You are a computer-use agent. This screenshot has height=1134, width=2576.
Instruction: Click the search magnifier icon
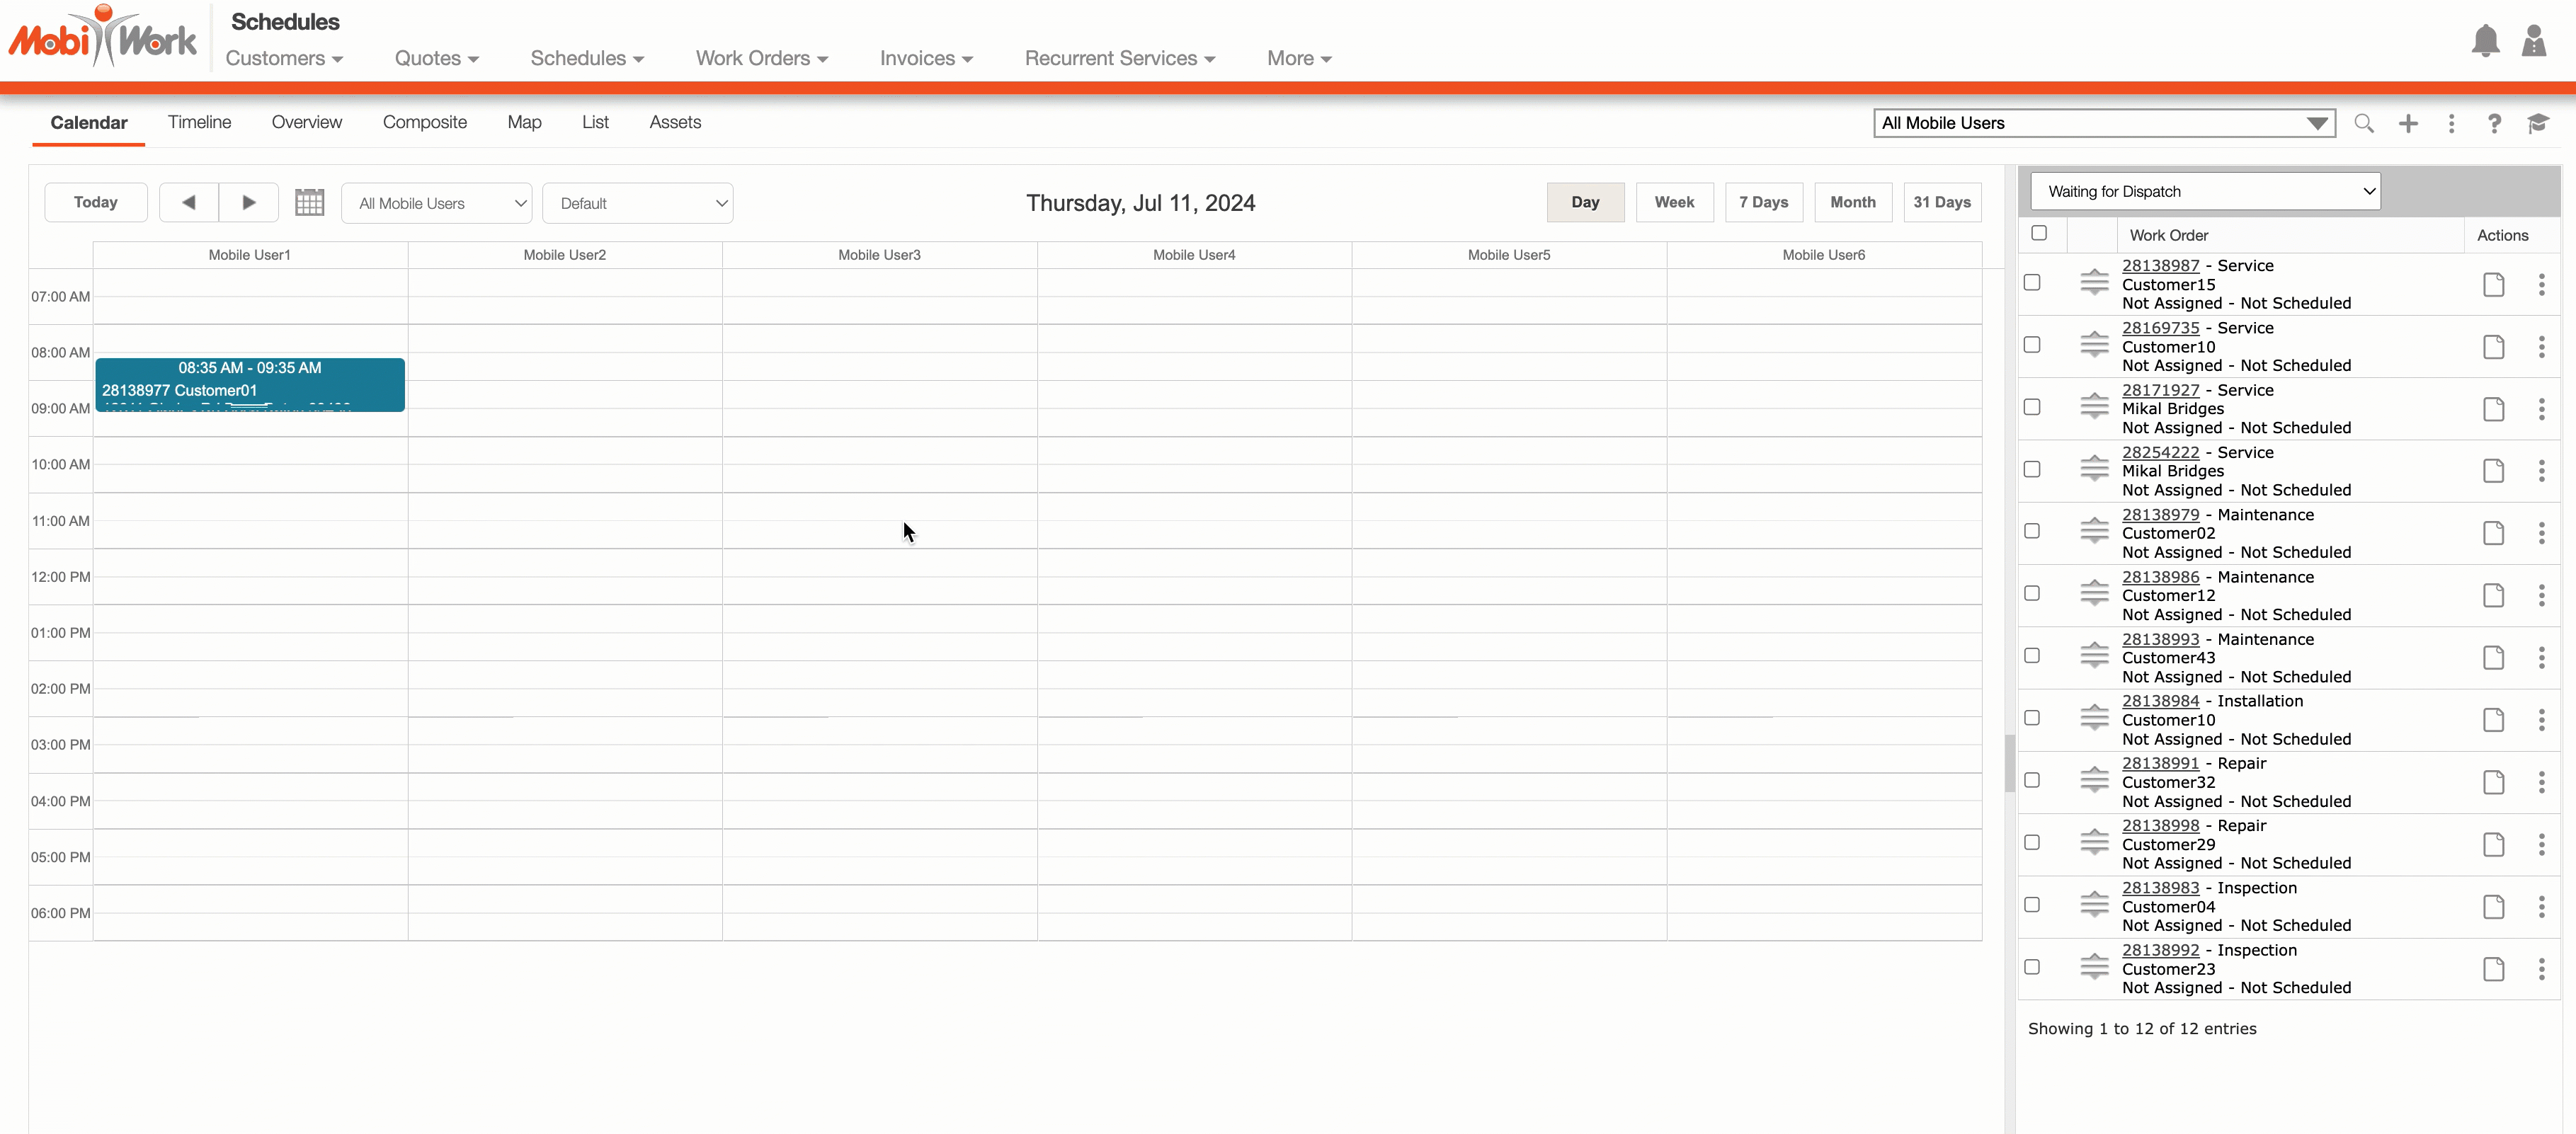click(x=2363, y=123)
